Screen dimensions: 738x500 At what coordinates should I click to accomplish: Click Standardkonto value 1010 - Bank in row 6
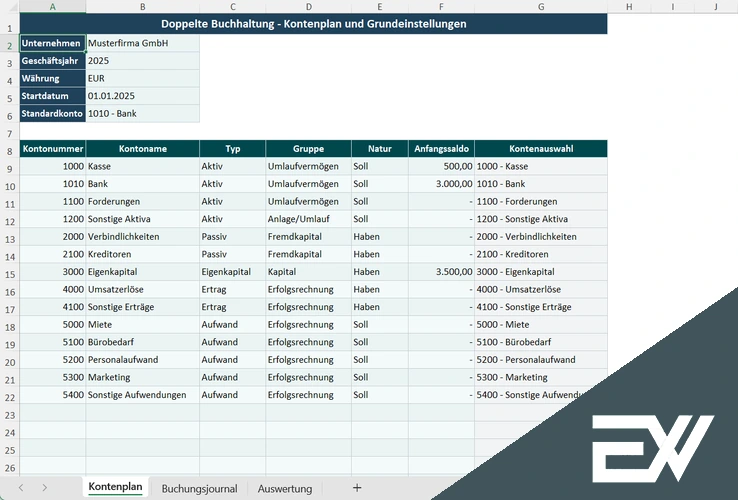click(x=143, y=113)
